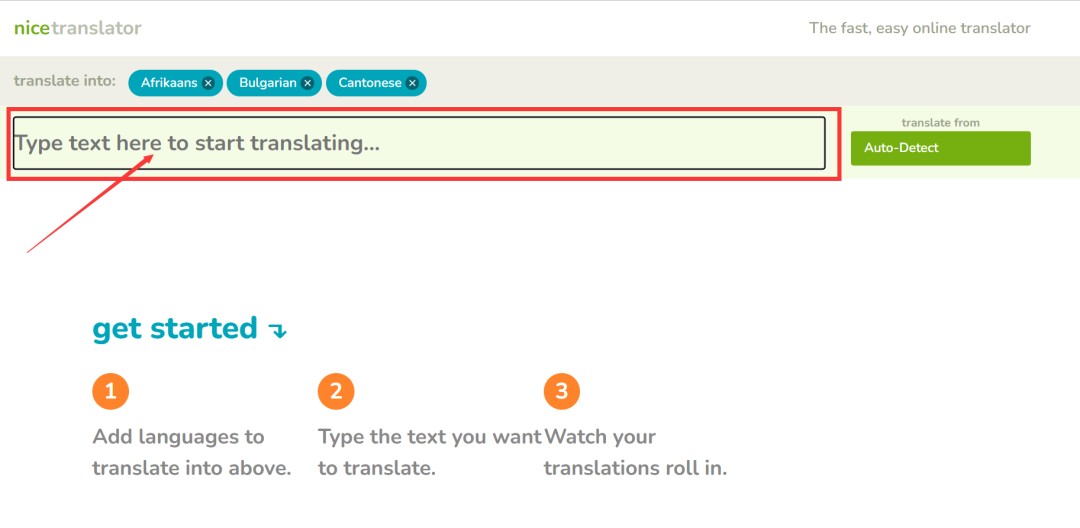Select the Cantonese language chip
The height and width of the screenshot is (528, 1080).
pyautogui.click(x=369, y=83)
